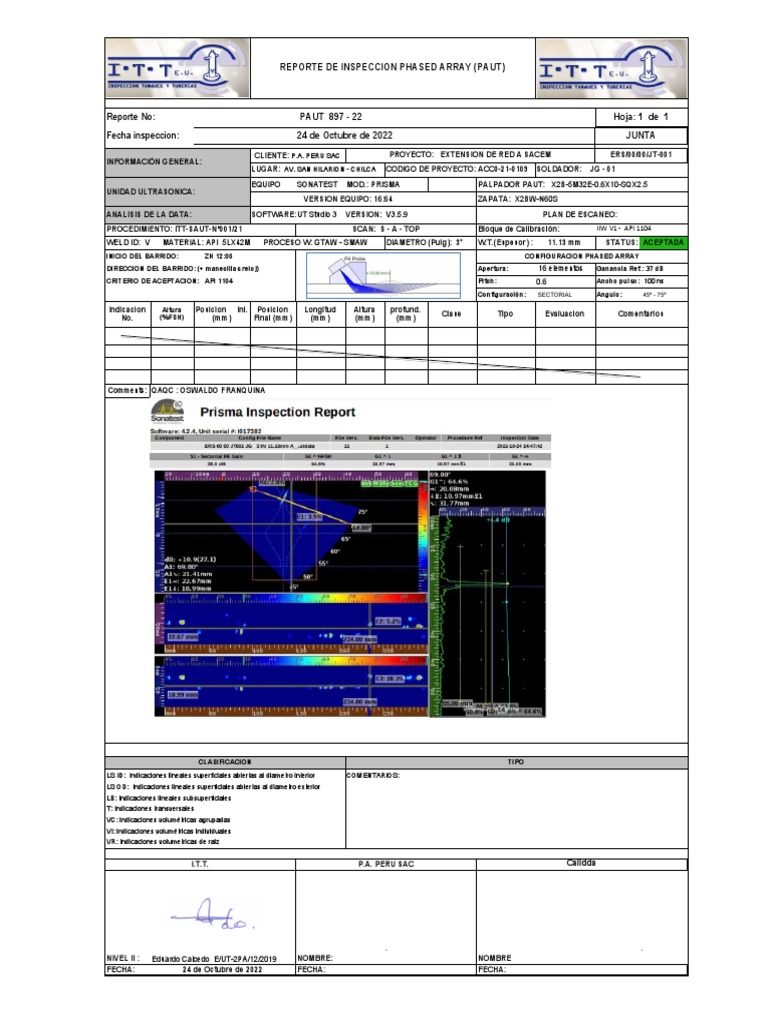This screenshot has width=768, height=1024.
Task: Click the TIPO section header
Action: click(x=516, y=762)
